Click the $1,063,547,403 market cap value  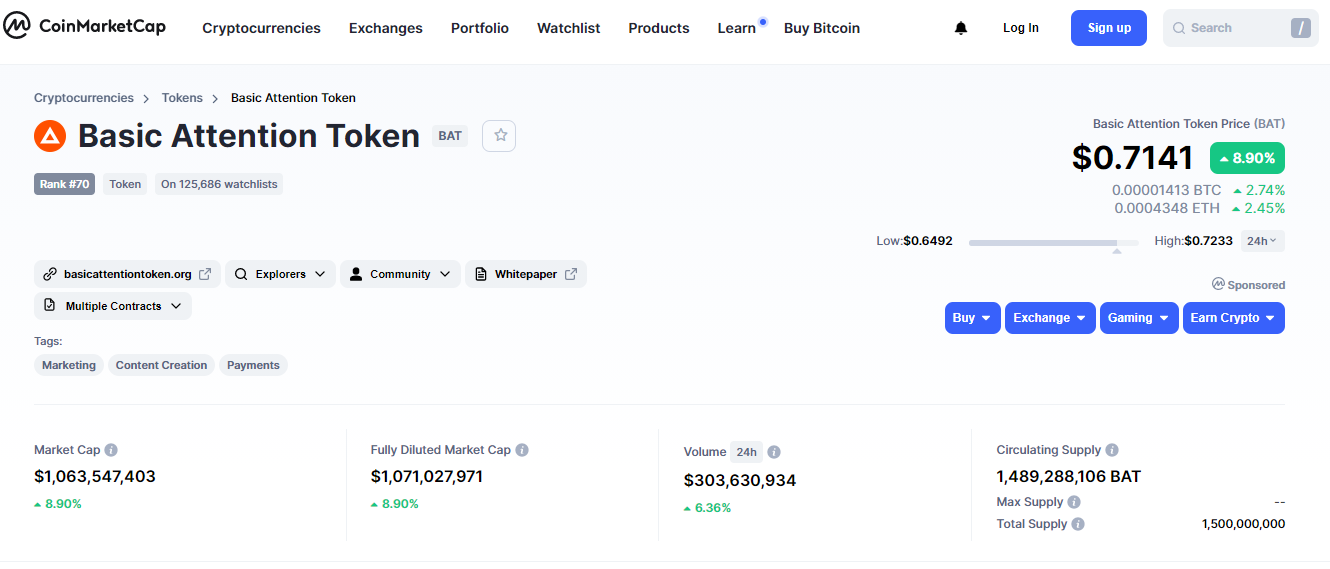tap(95, 477)
